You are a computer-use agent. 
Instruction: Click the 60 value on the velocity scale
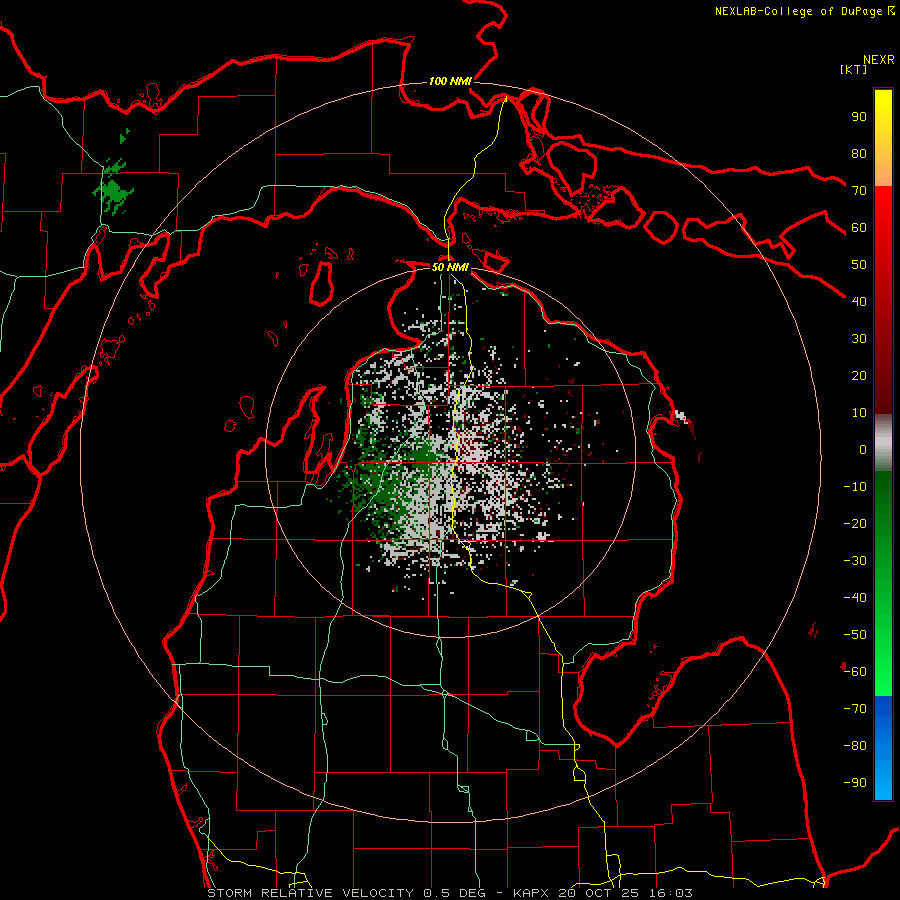pyautogui.click(x=859, y=227)
